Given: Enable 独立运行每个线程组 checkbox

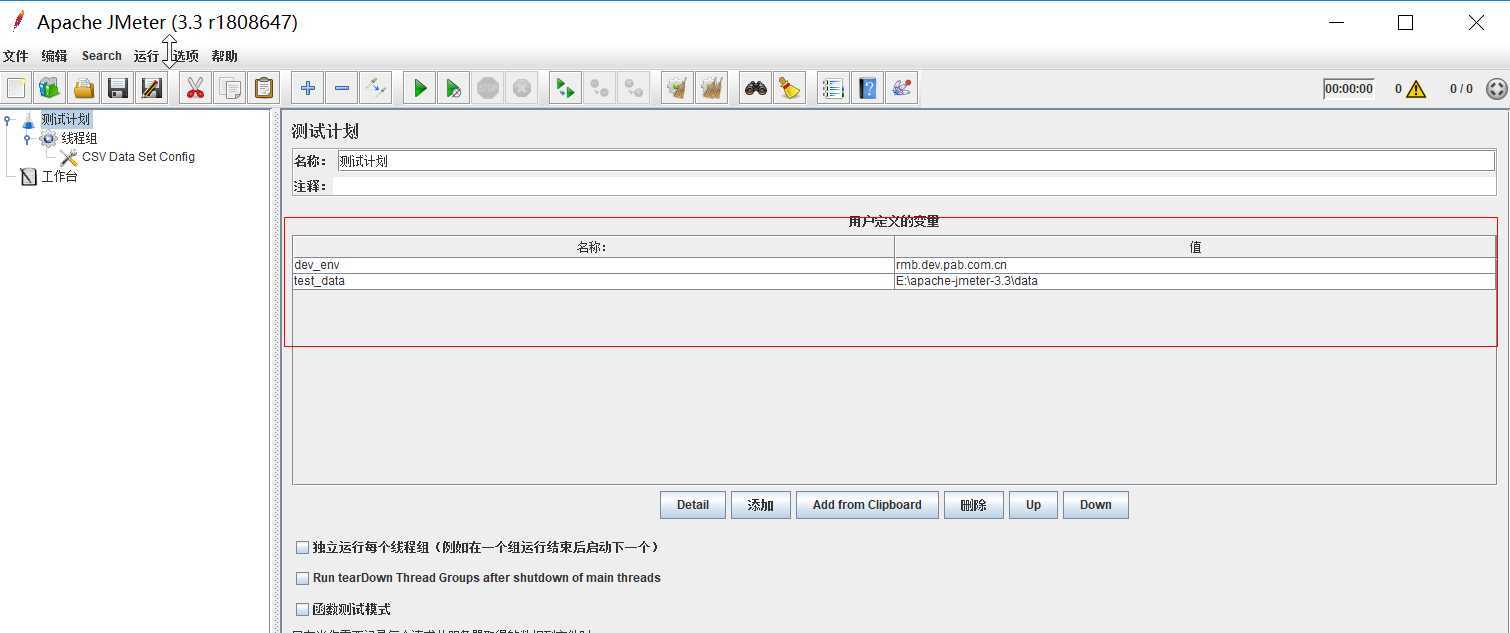Looking at the screenshot, I should point(302,548).
